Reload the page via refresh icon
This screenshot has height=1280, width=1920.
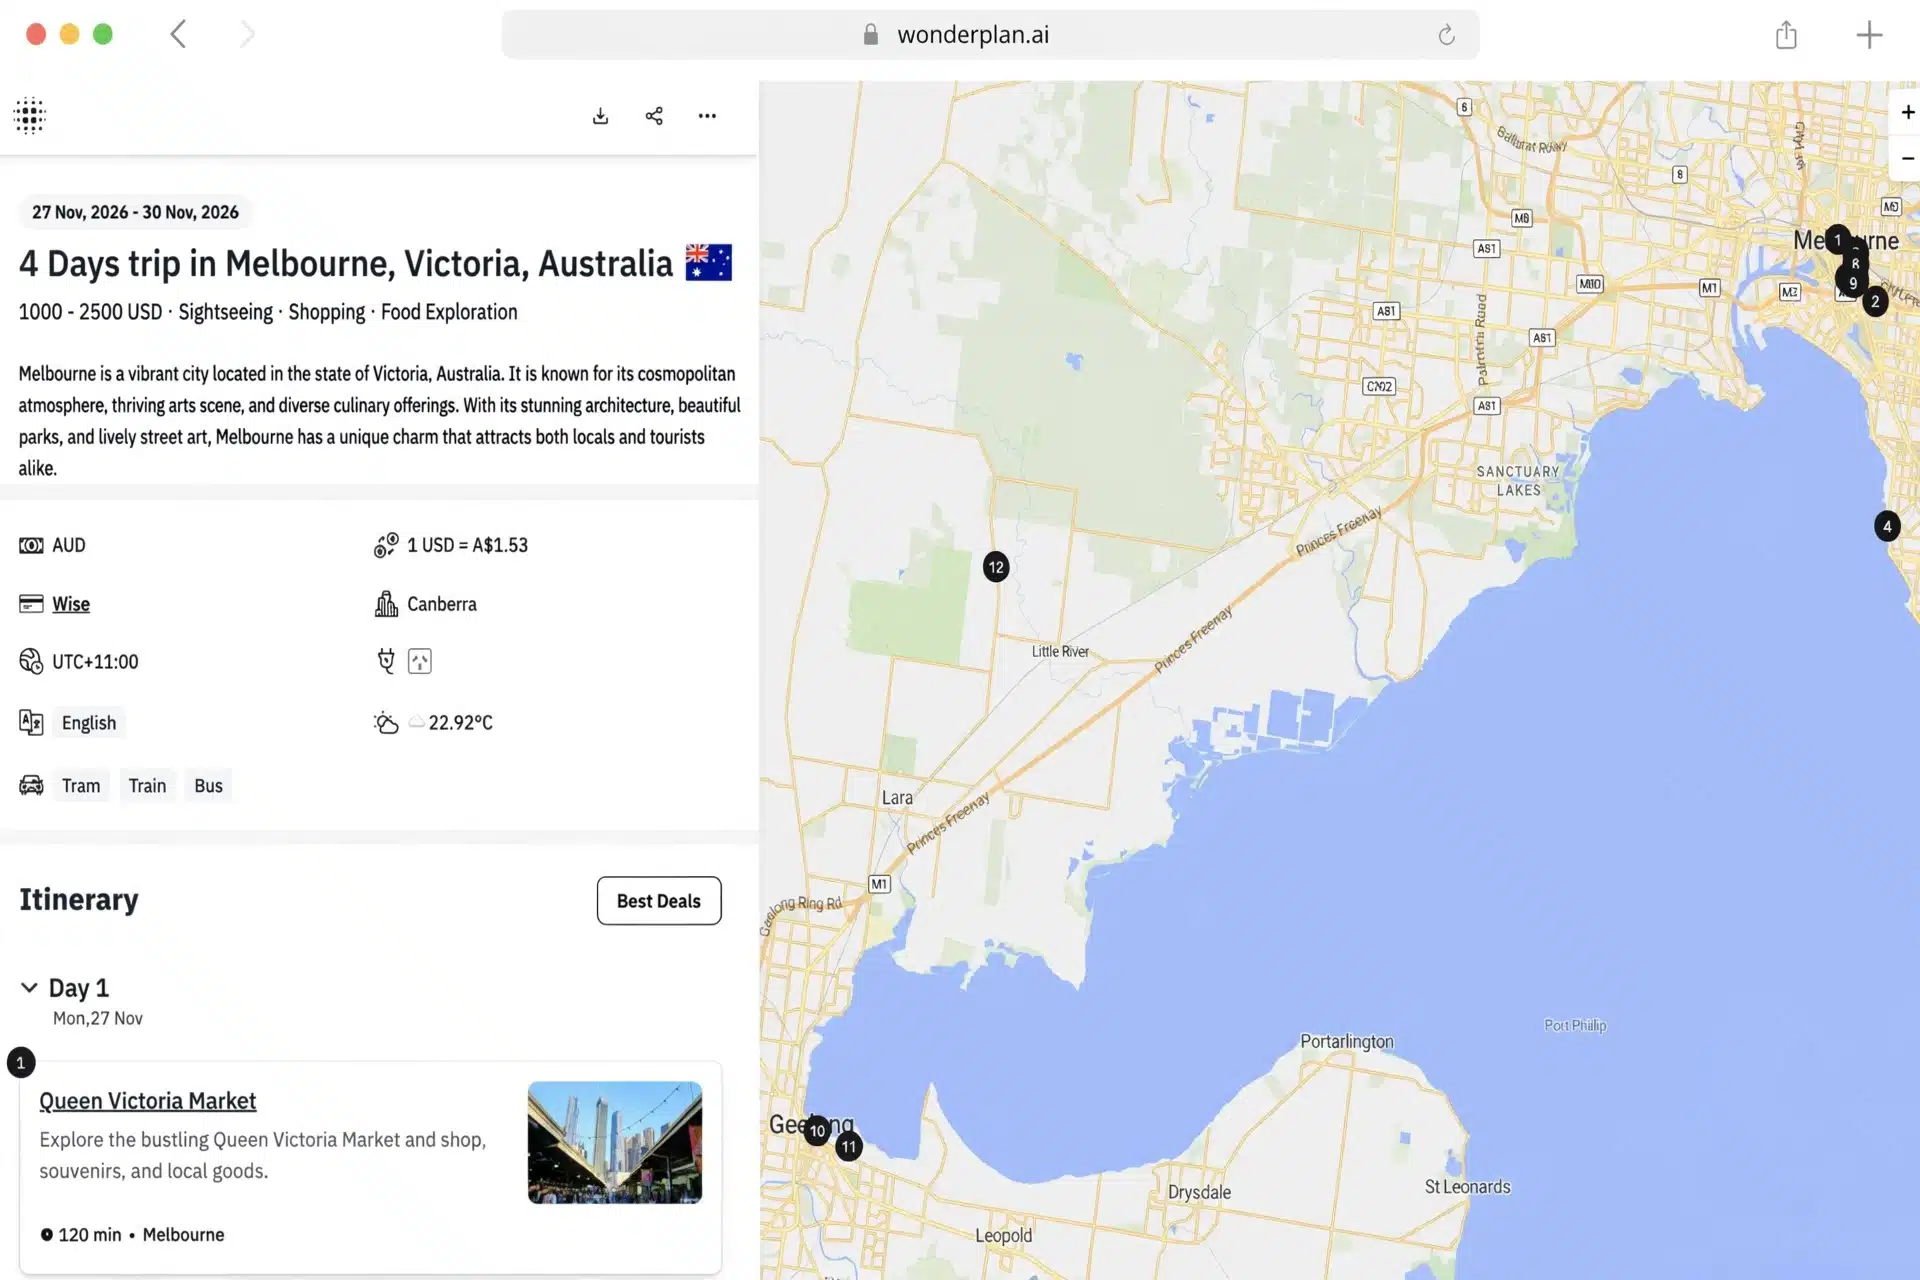(1446, 35)
